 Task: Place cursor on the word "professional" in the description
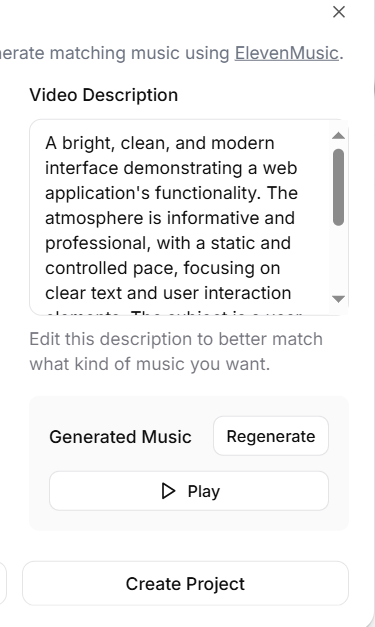[96, 243]
